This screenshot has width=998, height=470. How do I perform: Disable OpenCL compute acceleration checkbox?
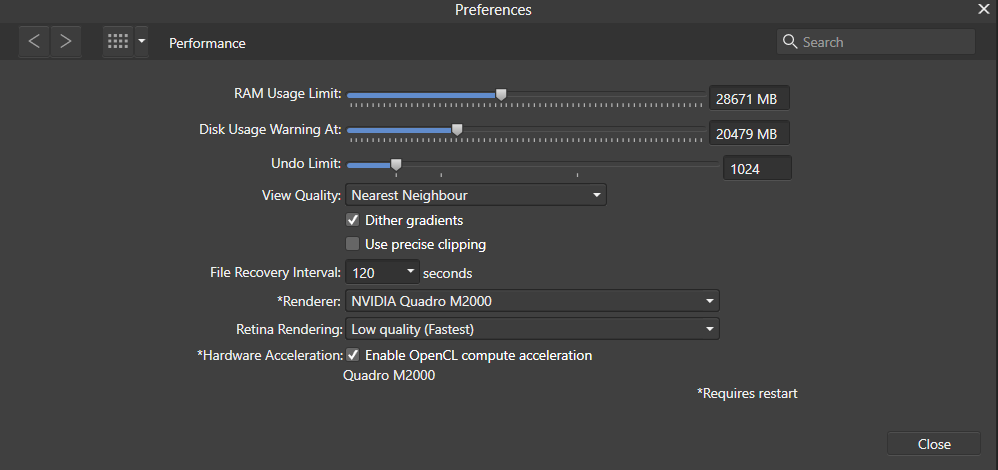click(x=352, y=355)
